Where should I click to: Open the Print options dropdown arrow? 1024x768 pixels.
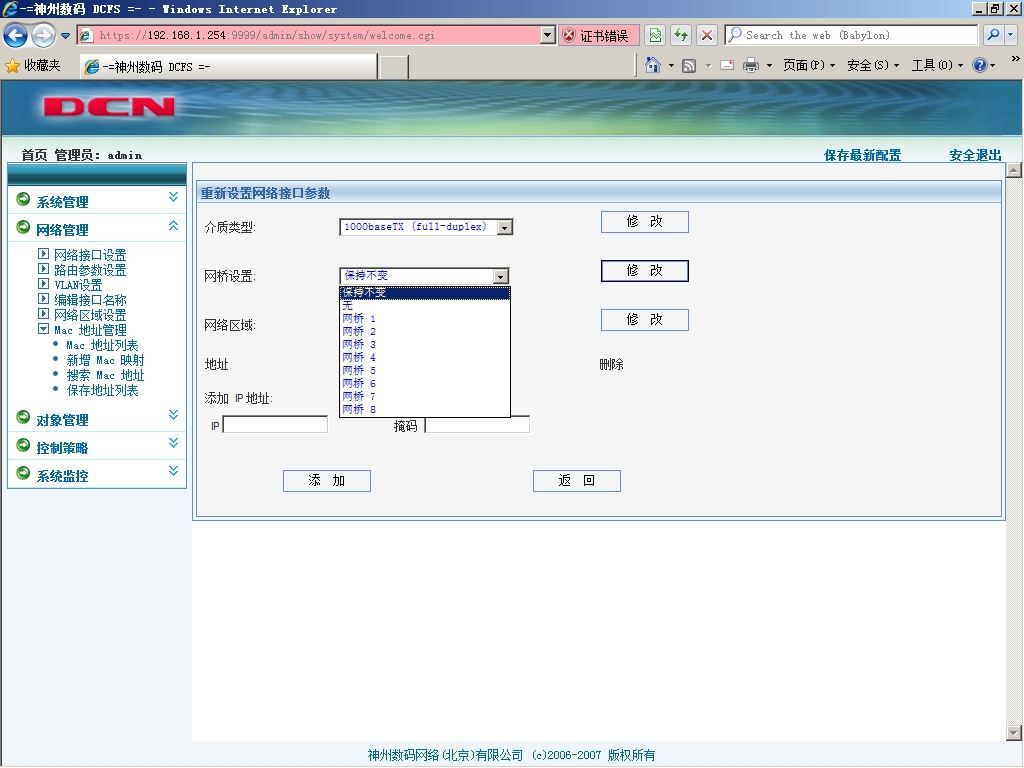(x=769, y=65)
